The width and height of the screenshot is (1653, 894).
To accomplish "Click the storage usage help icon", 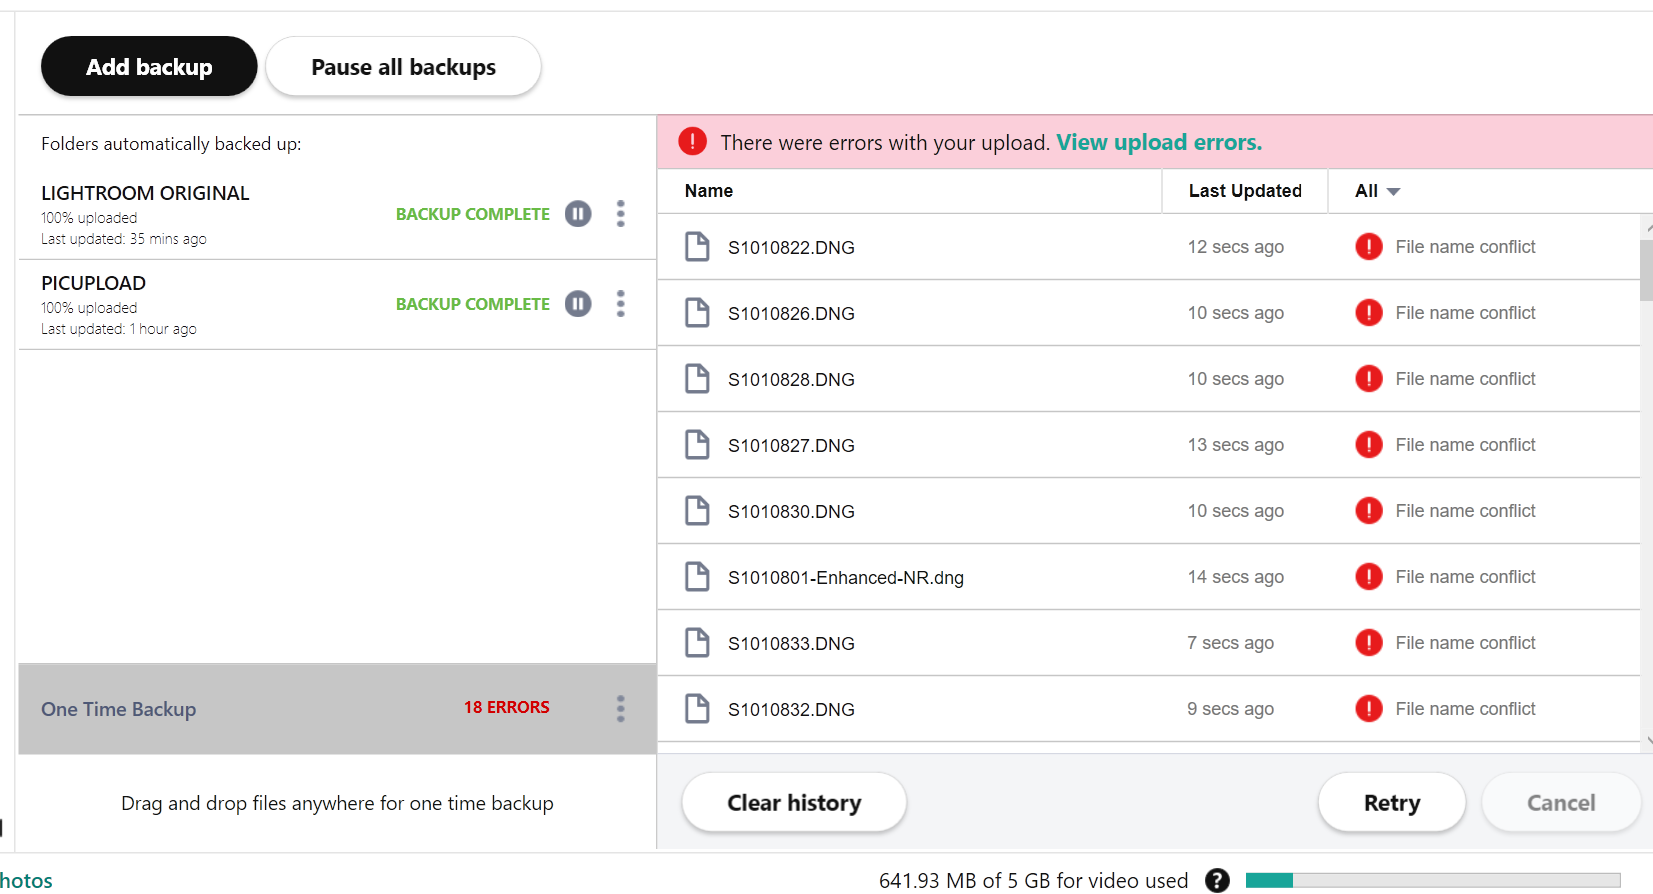I will point(1217,880).
